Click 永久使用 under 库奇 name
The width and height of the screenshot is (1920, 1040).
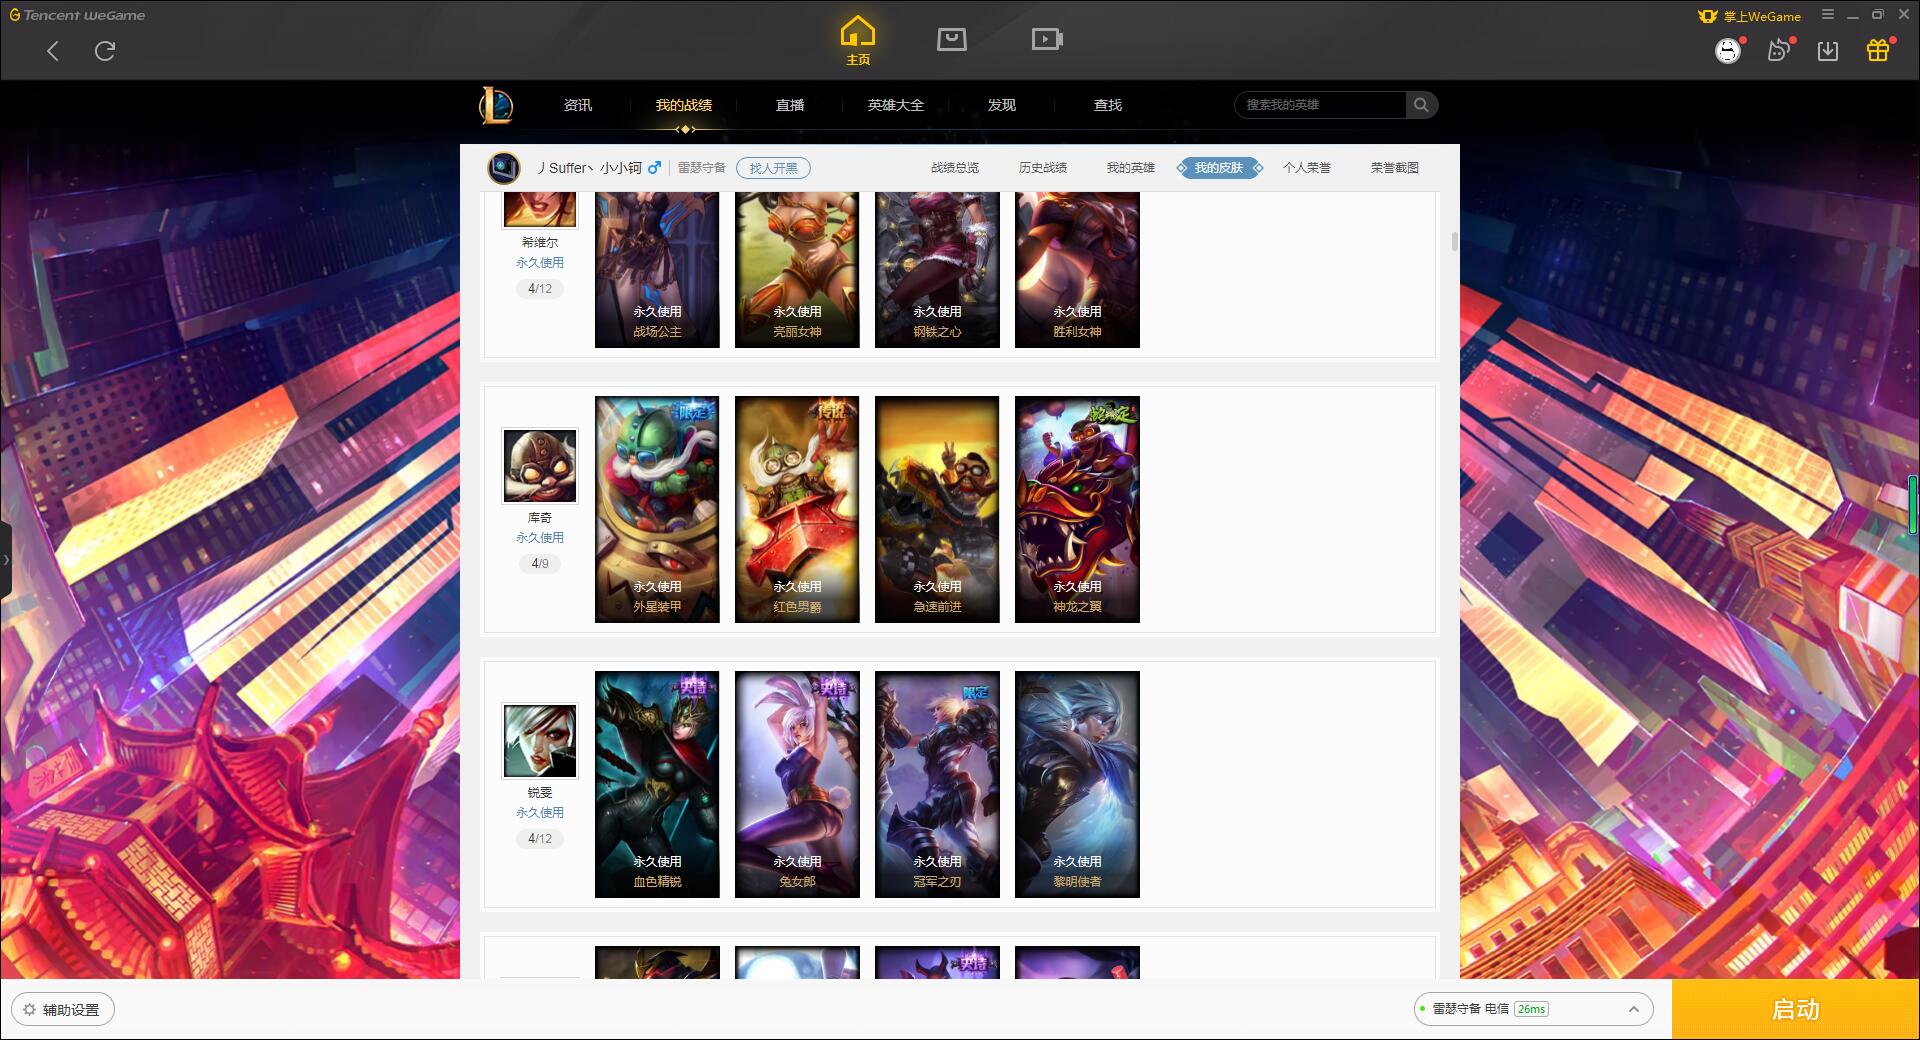[x=540, y=538]
